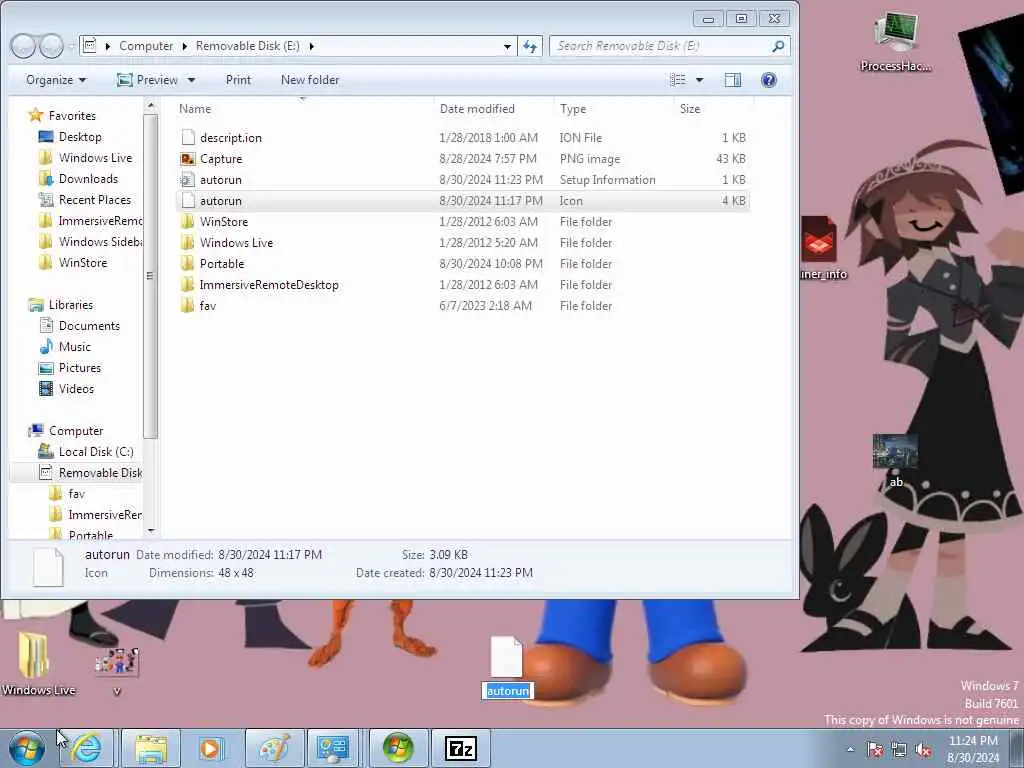Click the New folder toolbar button

310,80
